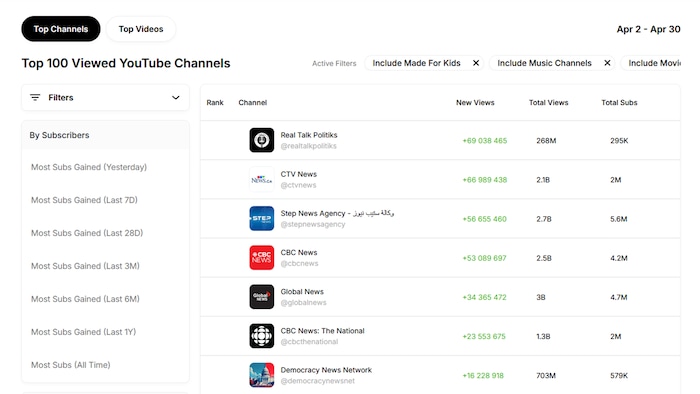Click the @realtalkpolitiks handle
This screenshot has height=394, width=700.
[x=308, y=146]
